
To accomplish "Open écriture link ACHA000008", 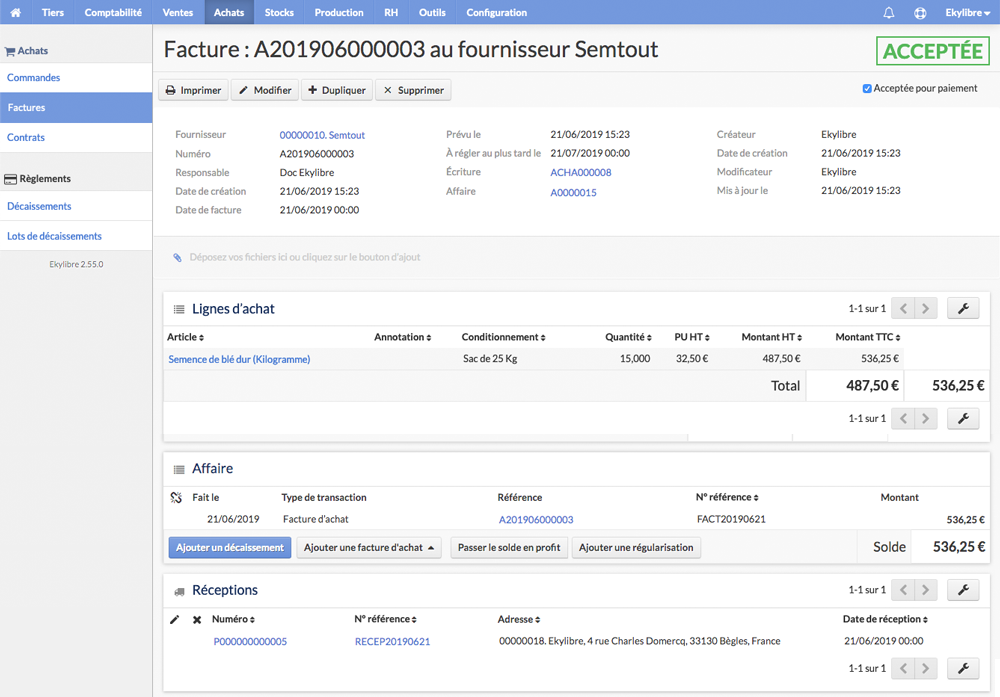I will click(x=580, y=172).
